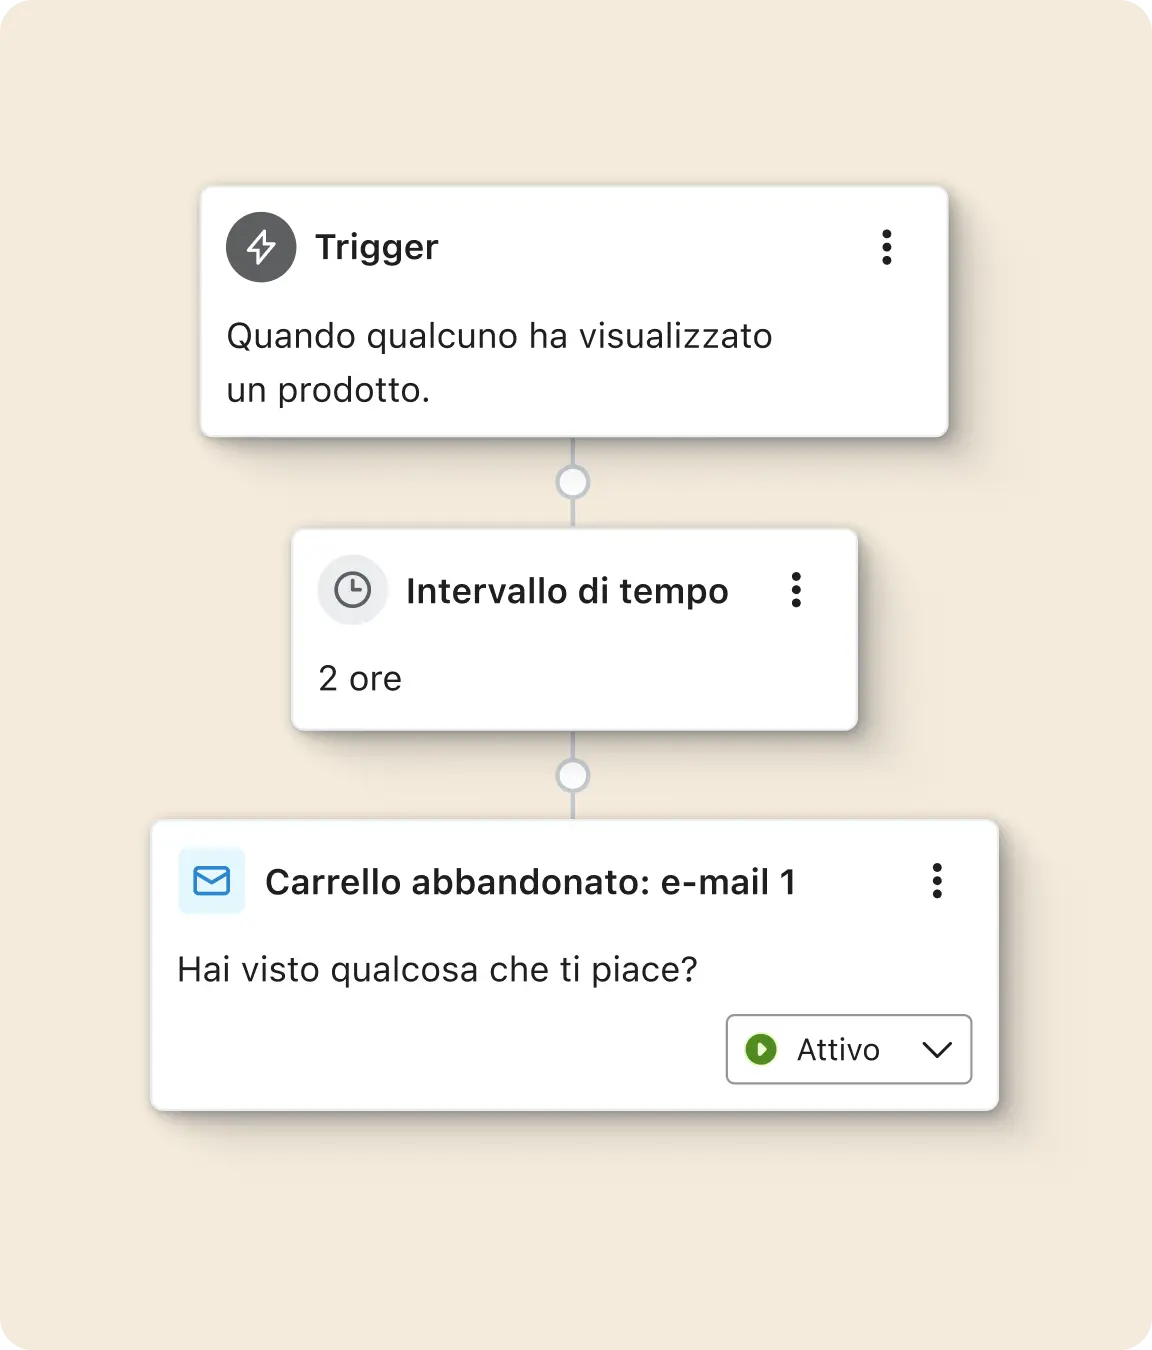Click the connector node below the Trigger card

(573, 482)
